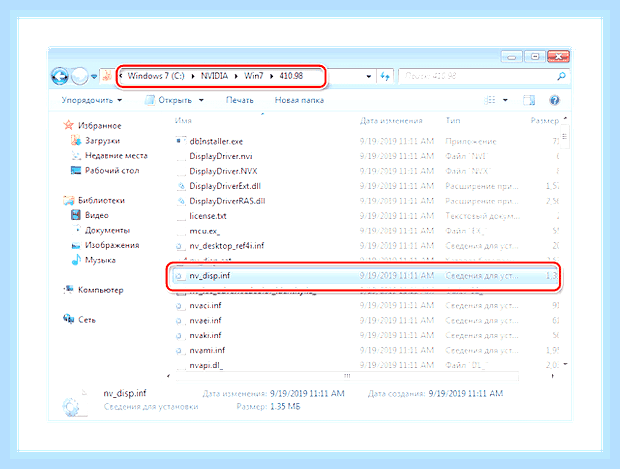Click the change view icon
620x469 pixels.
point(490,100)
